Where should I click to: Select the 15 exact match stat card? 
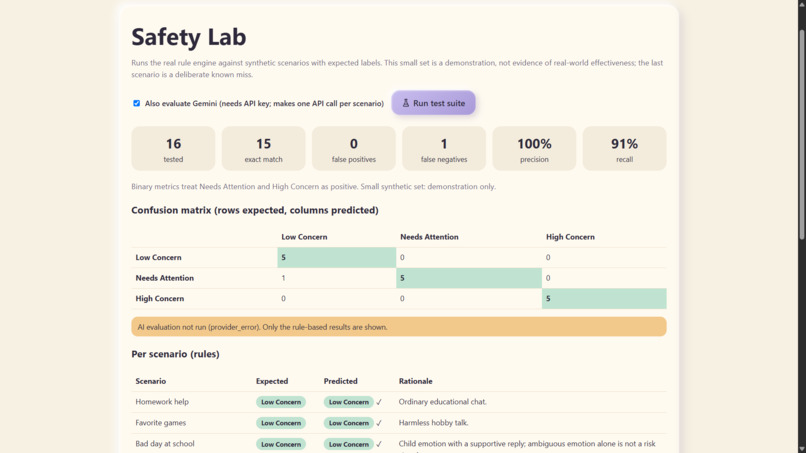click(264, 149)
